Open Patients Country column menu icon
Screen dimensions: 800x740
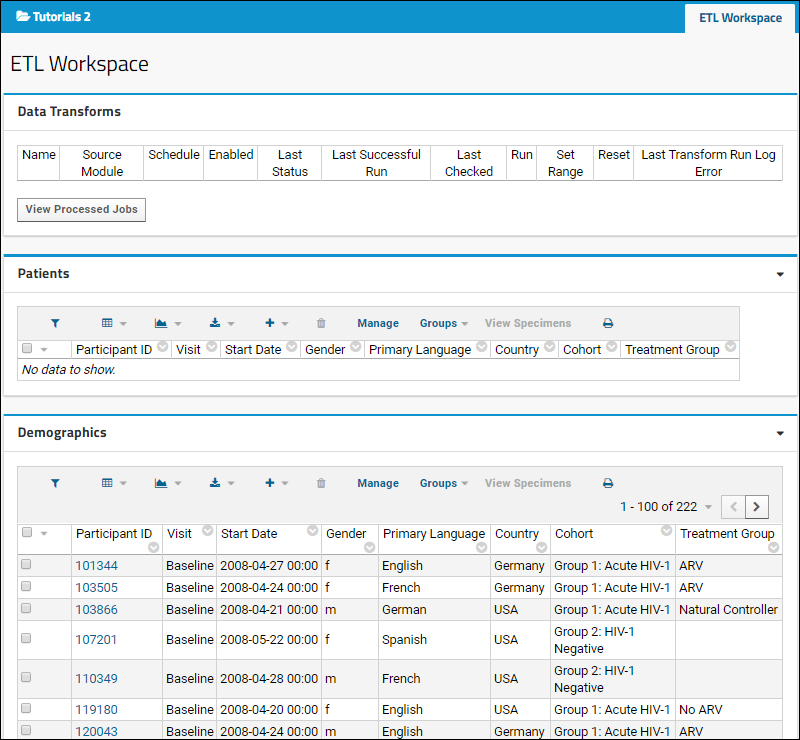549,347
